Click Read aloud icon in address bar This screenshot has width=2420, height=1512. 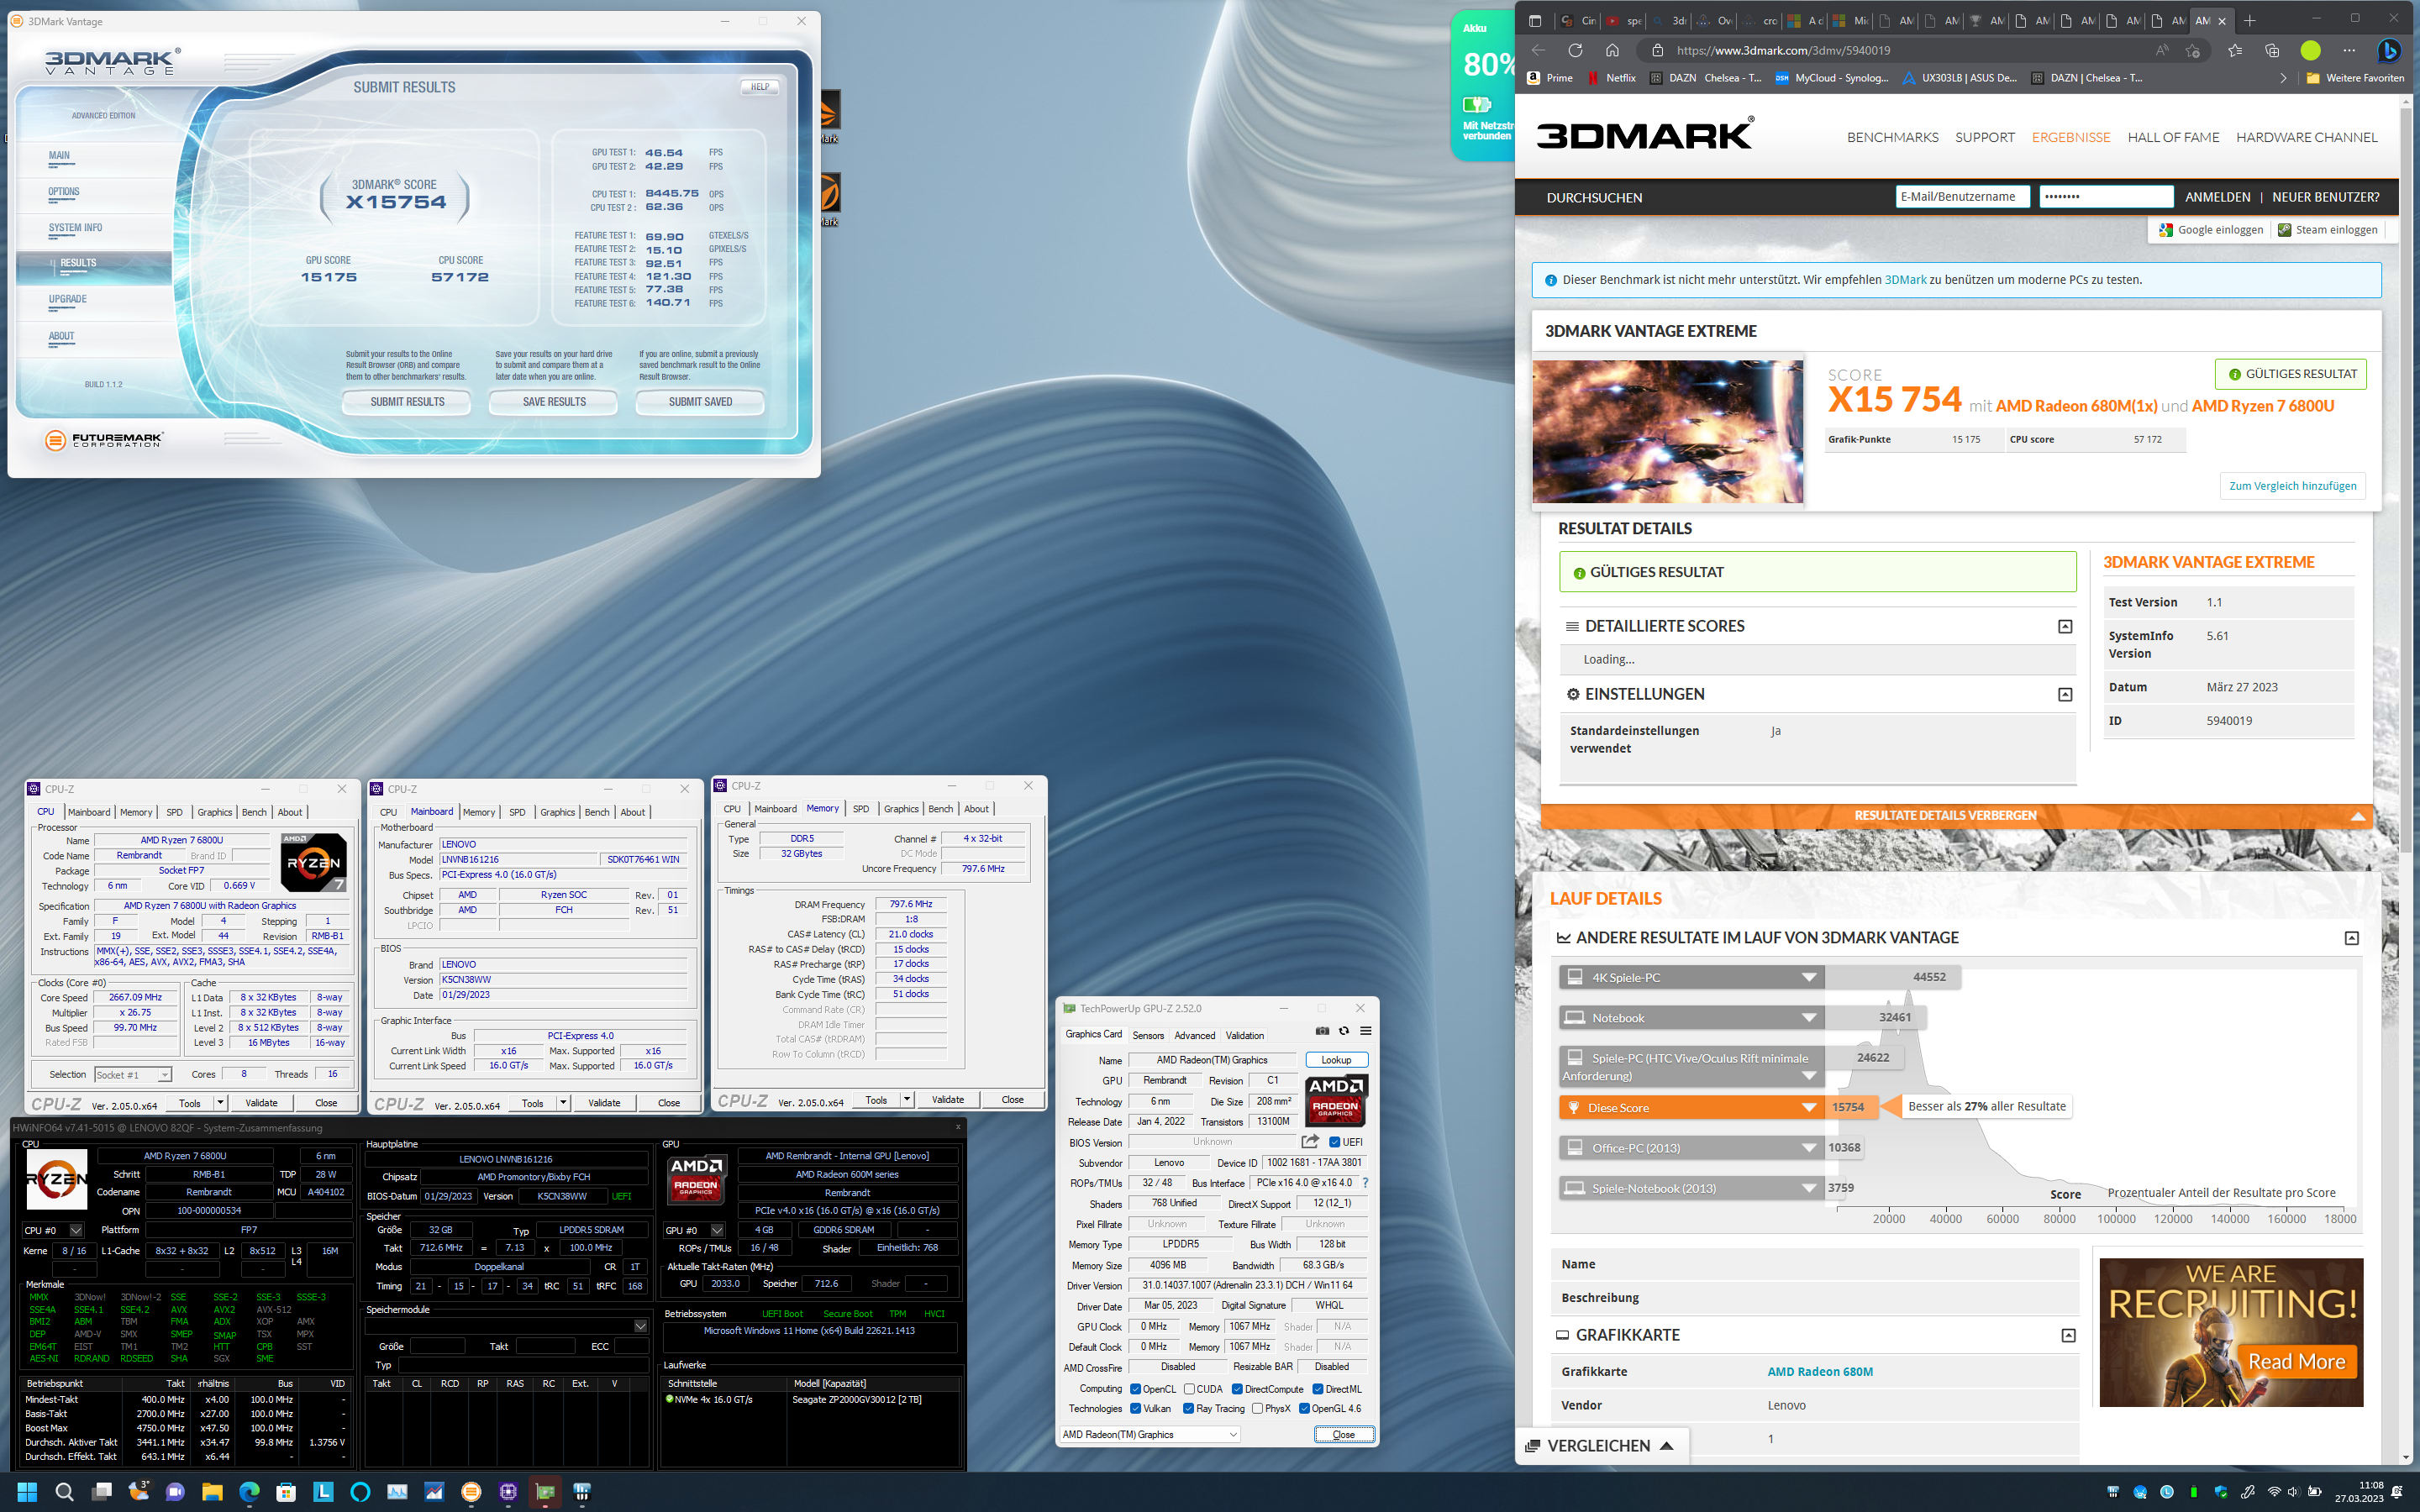[2162, 50]
